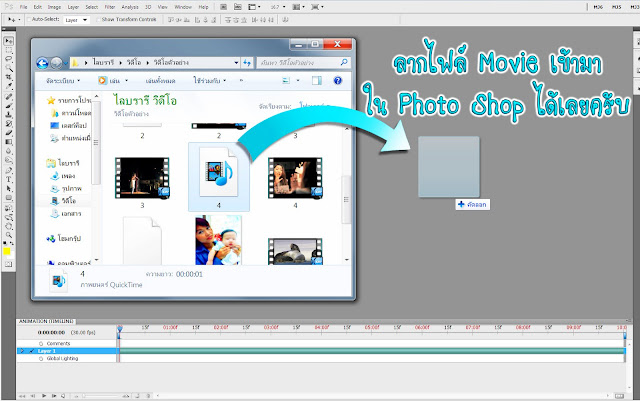
Task: Select the Move tool in Photoshop's toolbox
Action: tap(9, 41)
